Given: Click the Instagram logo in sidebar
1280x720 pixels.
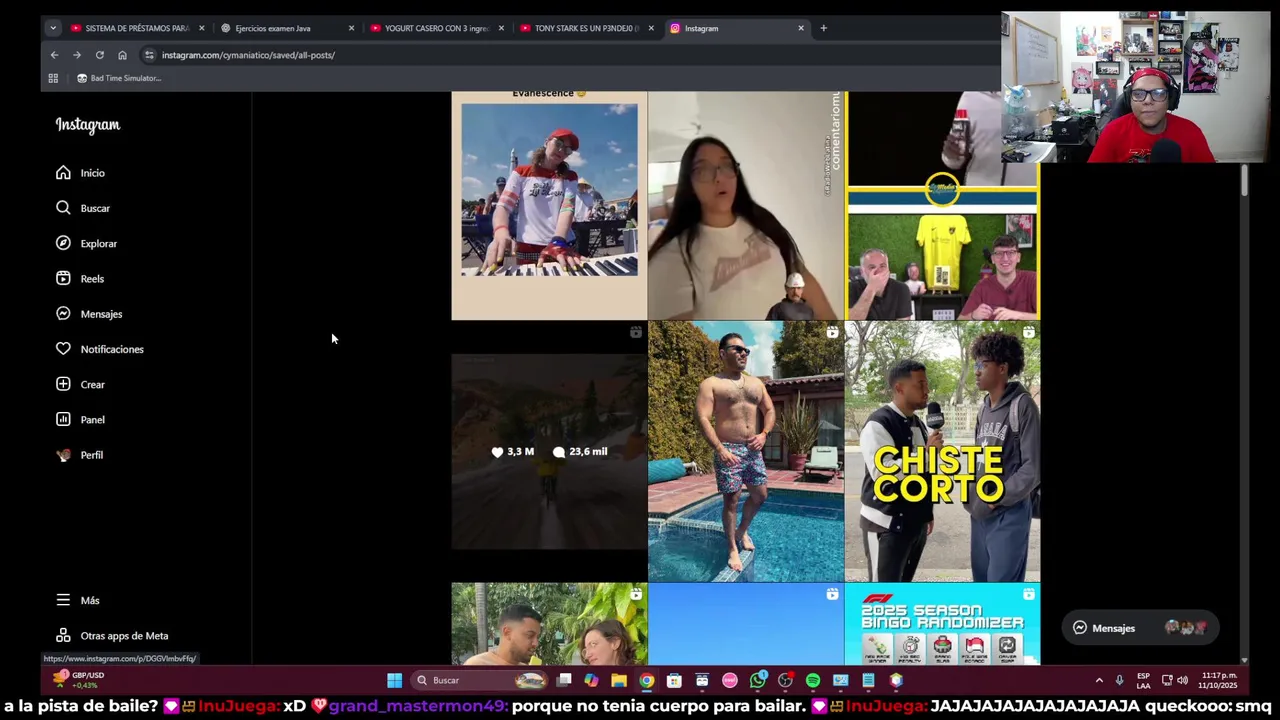Looking at the screenshot, I should coord(88,125).
